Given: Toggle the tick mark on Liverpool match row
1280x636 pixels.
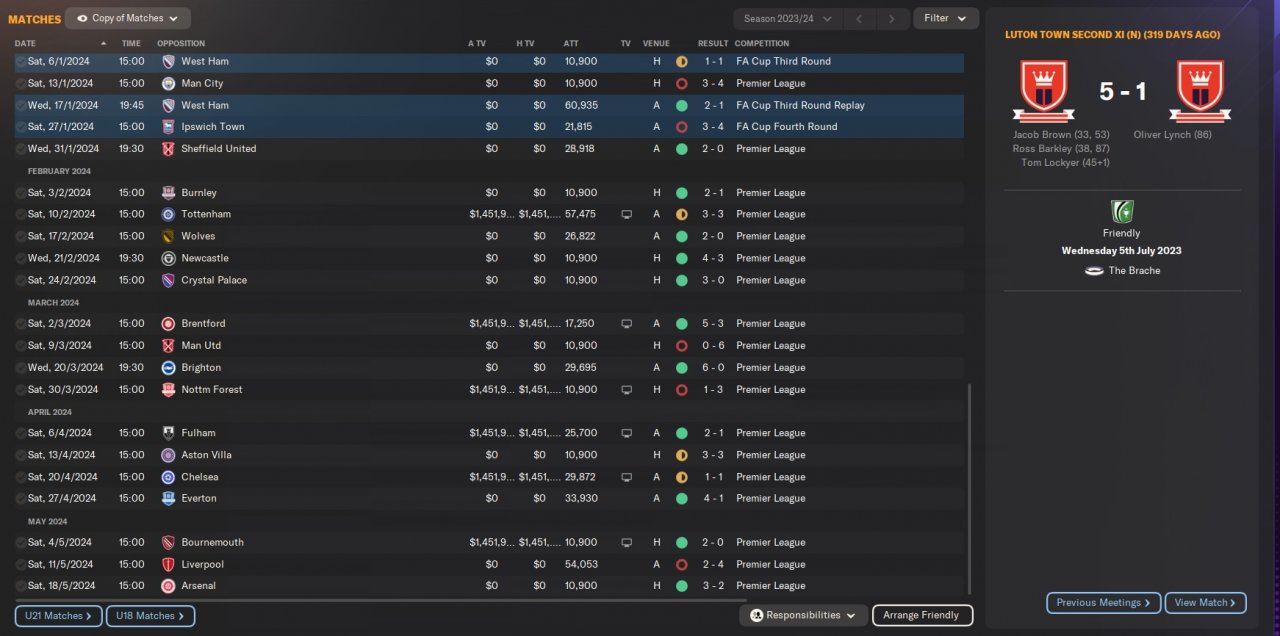Looking at the screenshot, I should [x=20, y=565].
